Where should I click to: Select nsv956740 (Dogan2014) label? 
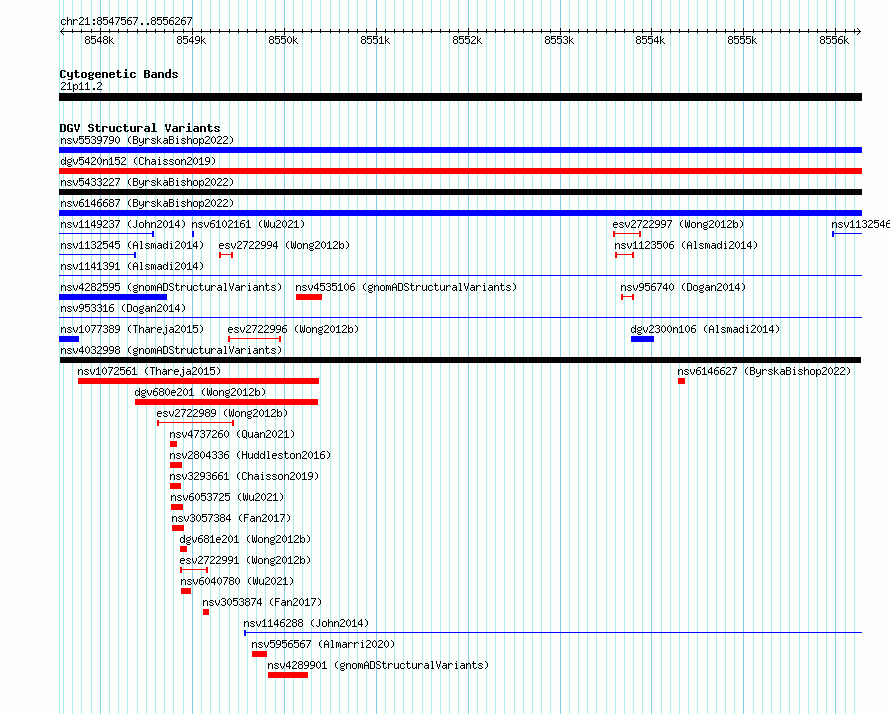coord(683,287)
